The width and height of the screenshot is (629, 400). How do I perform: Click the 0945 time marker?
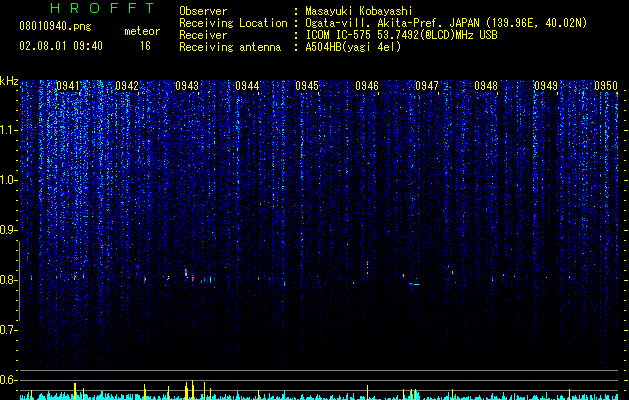coord(307,86)
